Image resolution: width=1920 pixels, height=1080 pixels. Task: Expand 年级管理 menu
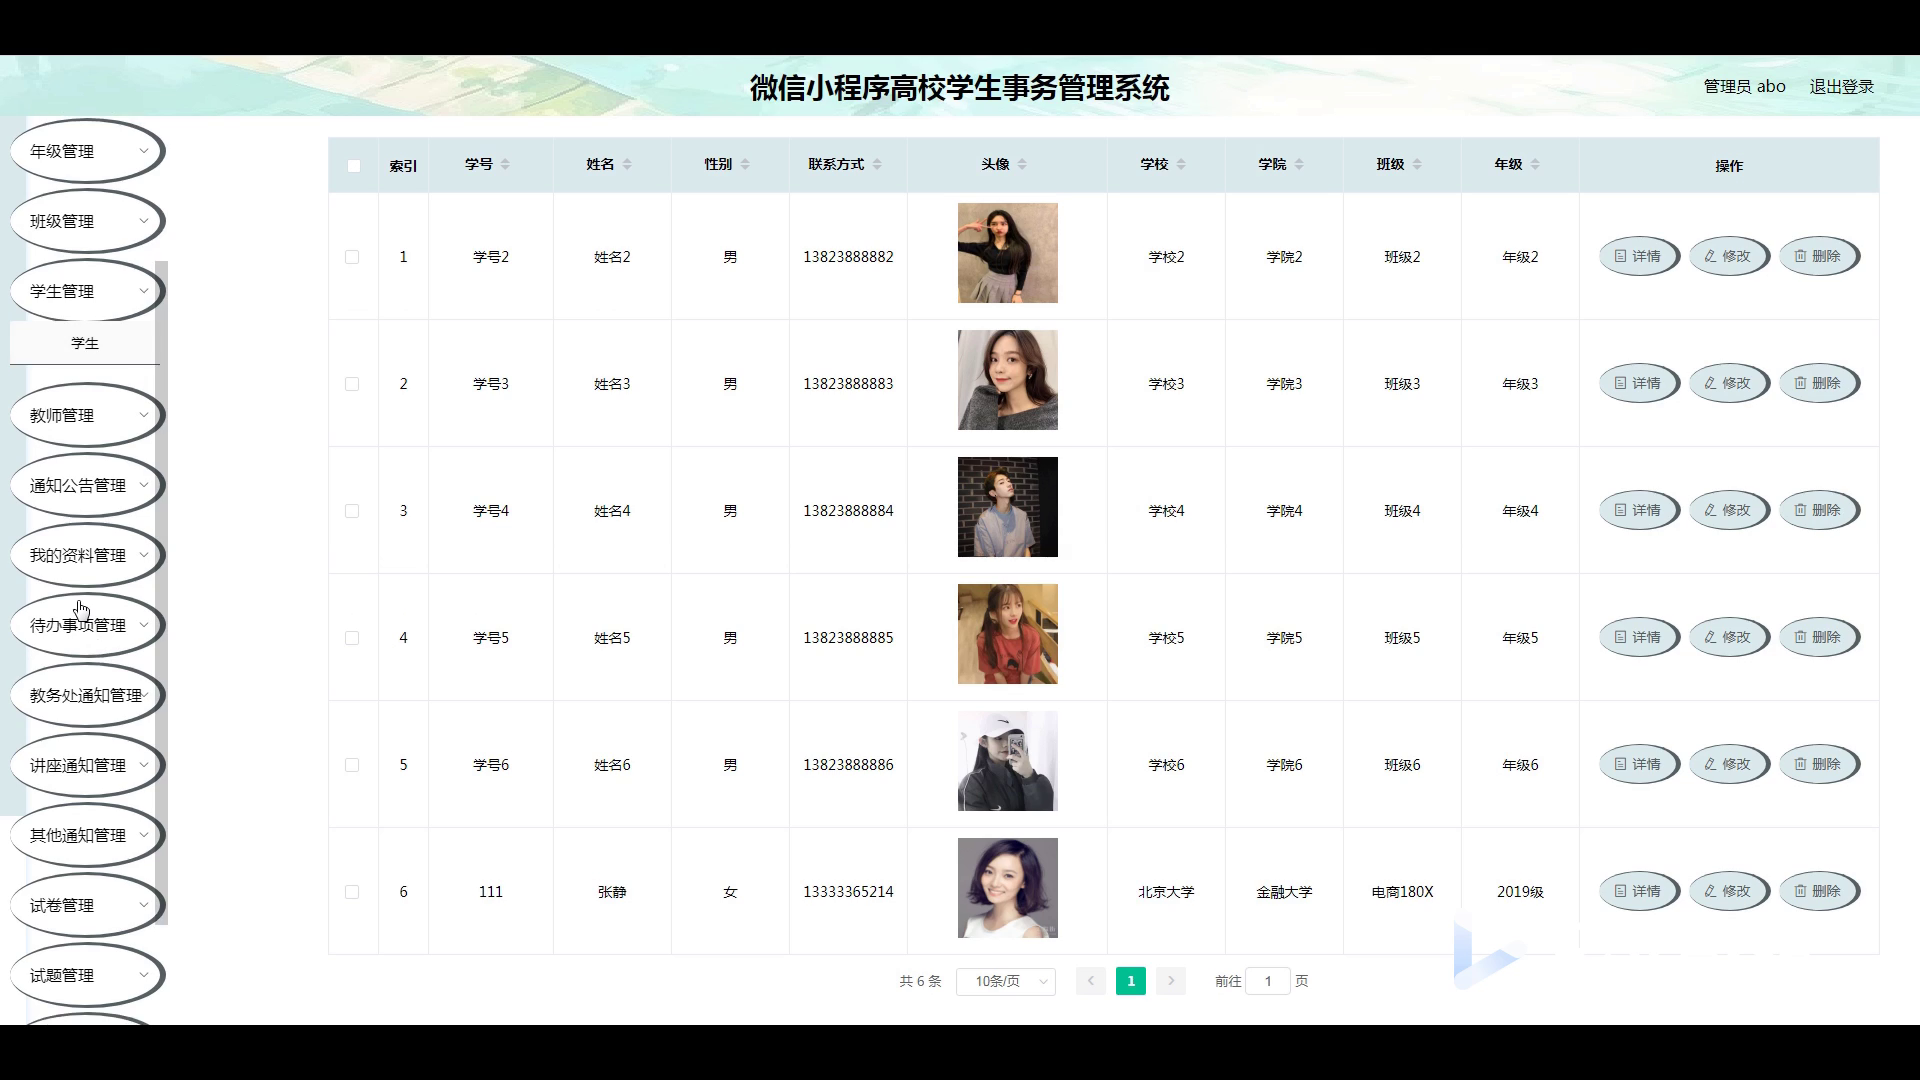(x=87, y=151)
